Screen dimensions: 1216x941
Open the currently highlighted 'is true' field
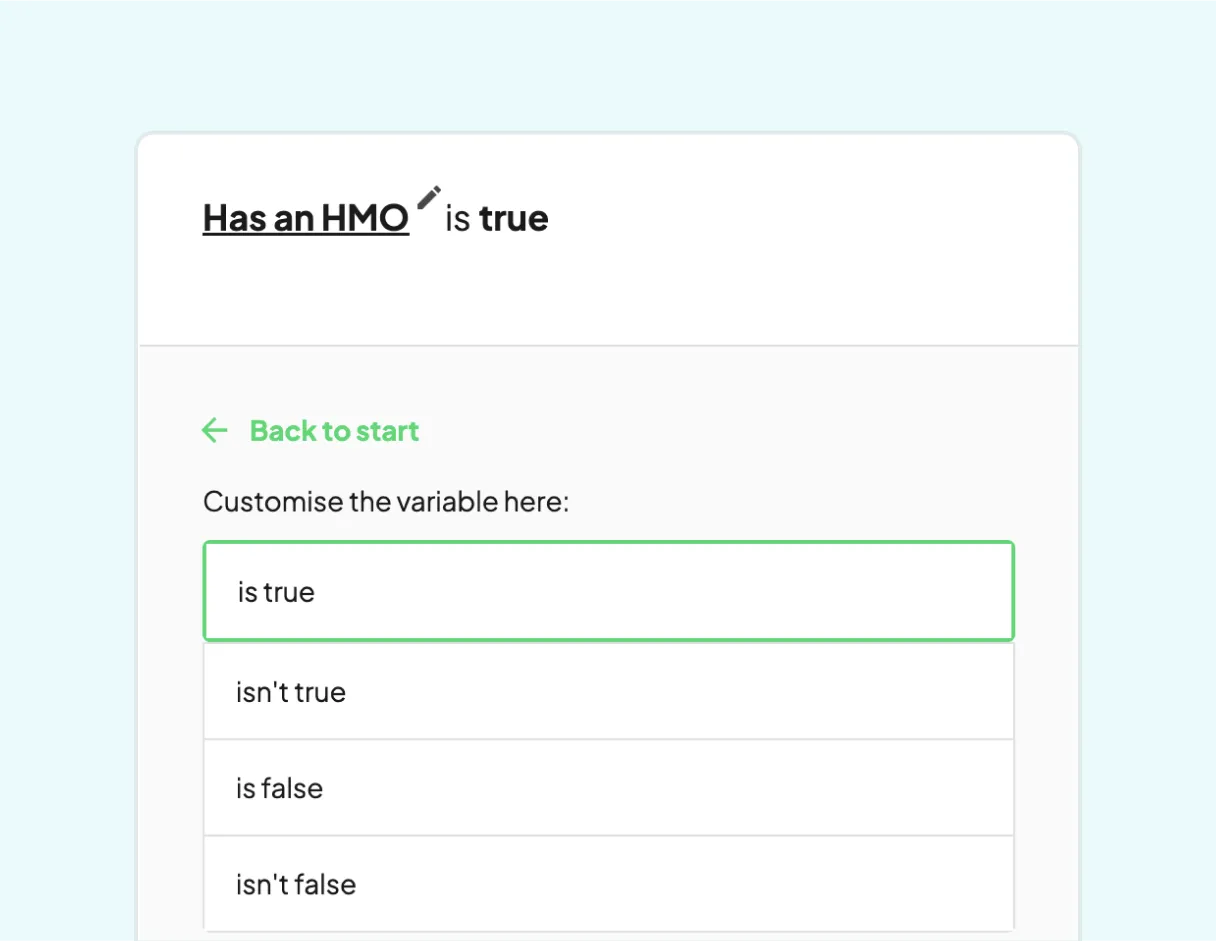tap(608, 591)
